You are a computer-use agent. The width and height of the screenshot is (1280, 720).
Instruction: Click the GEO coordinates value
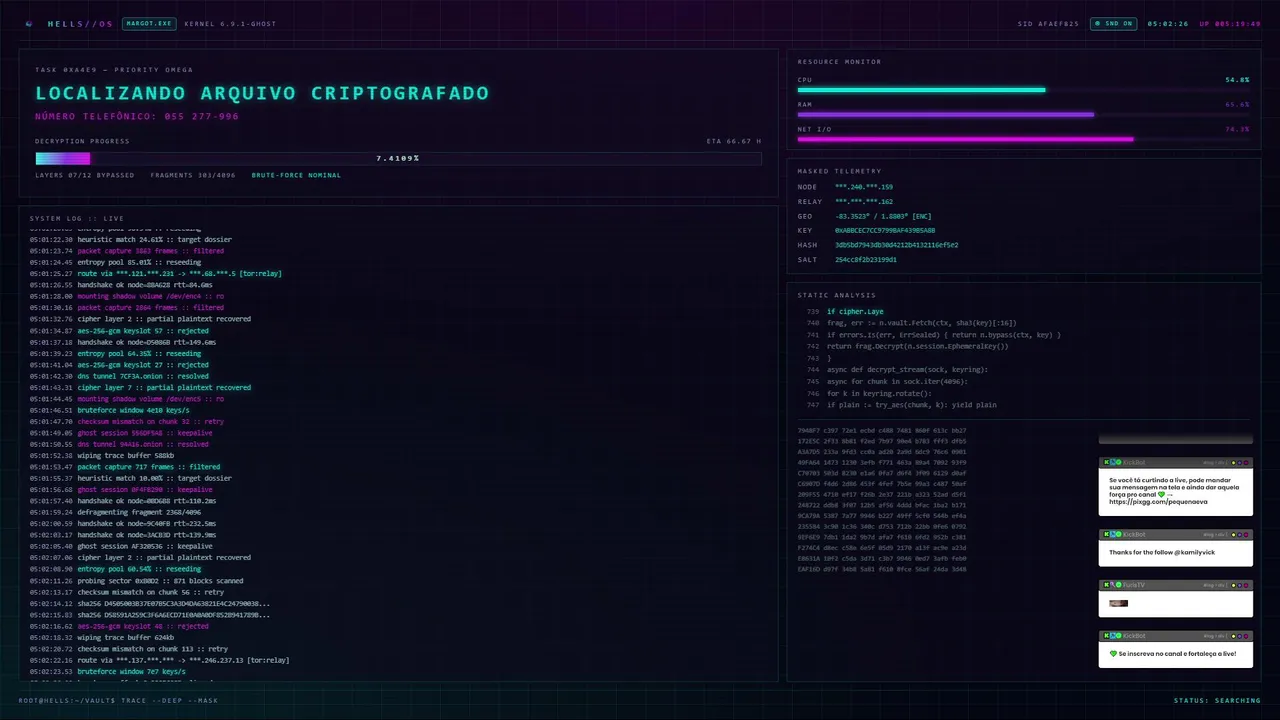tap(883, 216)
